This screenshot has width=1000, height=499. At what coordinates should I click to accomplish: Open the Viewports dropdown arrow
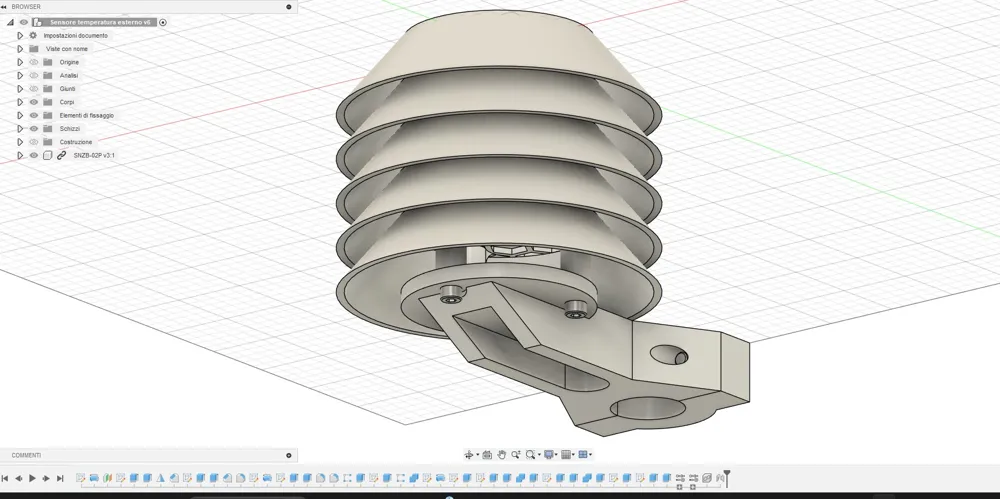coord(591,455)
